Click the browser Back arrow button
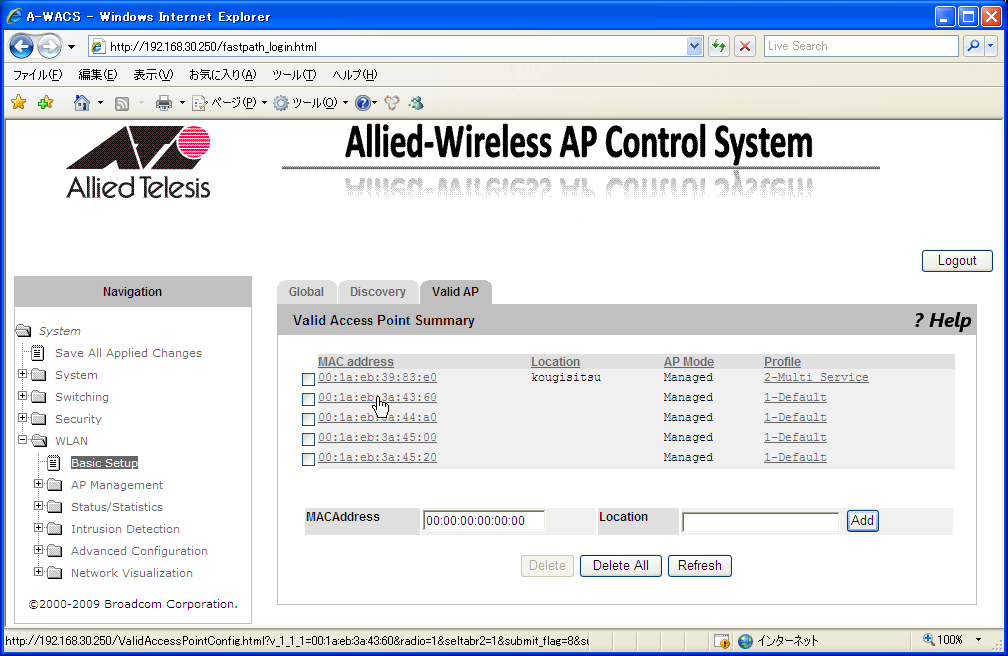The width and height of the screenshot is (1008, 656). pyautogui.click(x=22, y=46)
